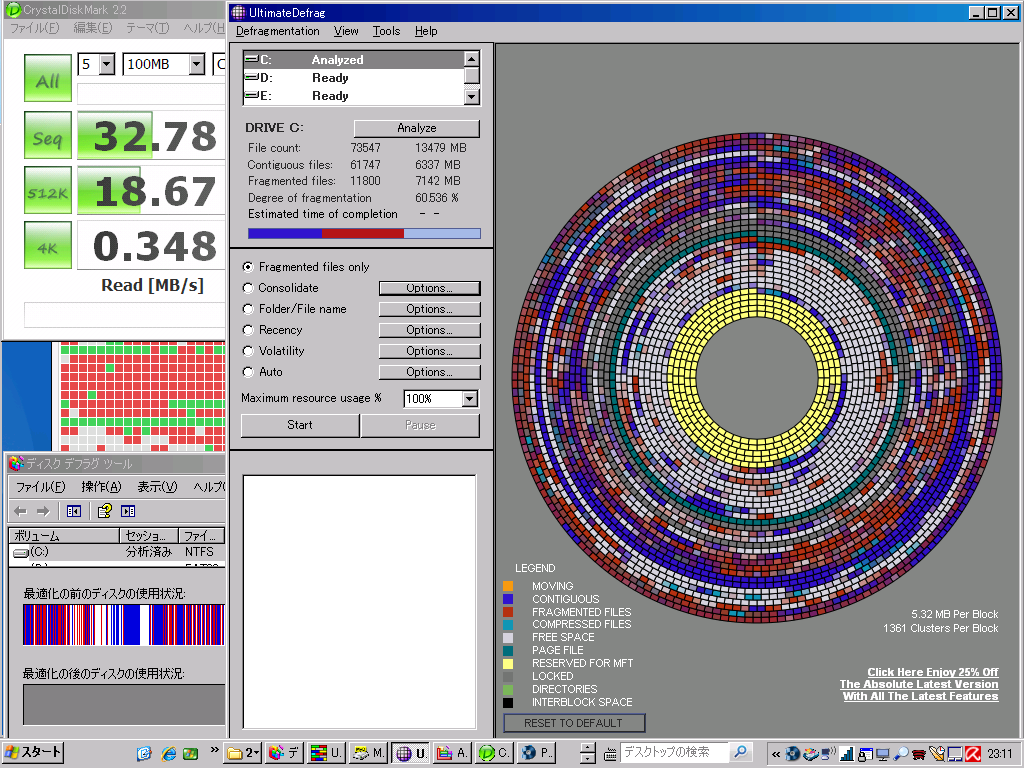Select the Fragmented files only radio button
This screenshot has width=1024, height=768.
pos(249,267)
